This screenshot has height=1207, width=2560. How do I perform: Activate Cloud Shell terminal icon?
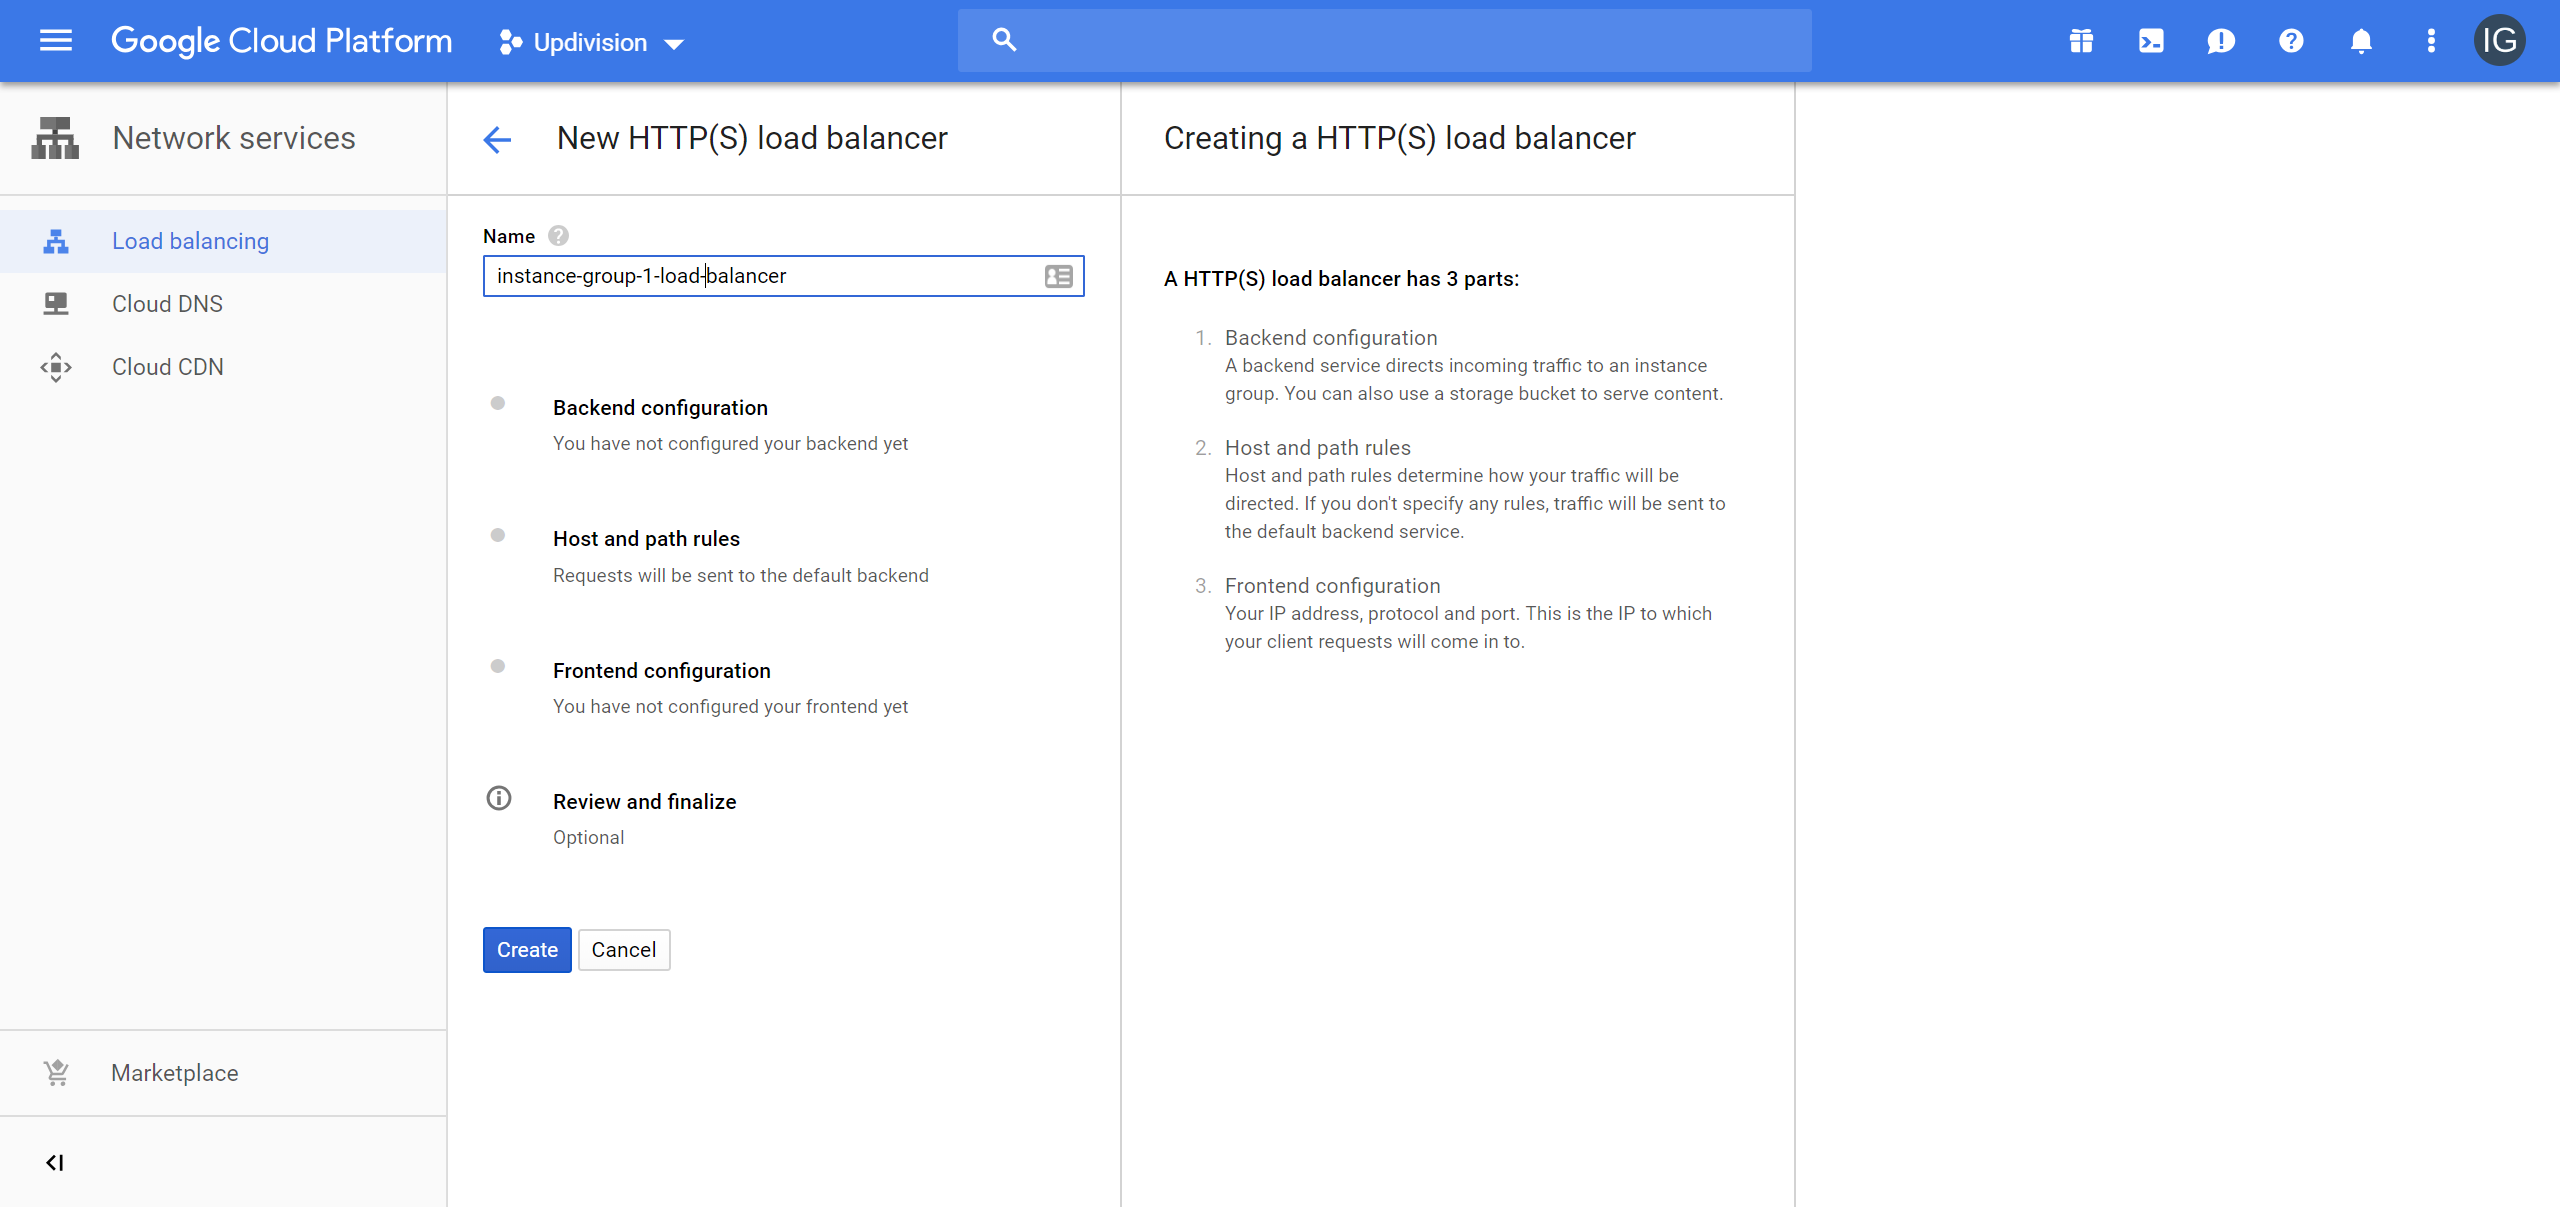[2151, 41]
